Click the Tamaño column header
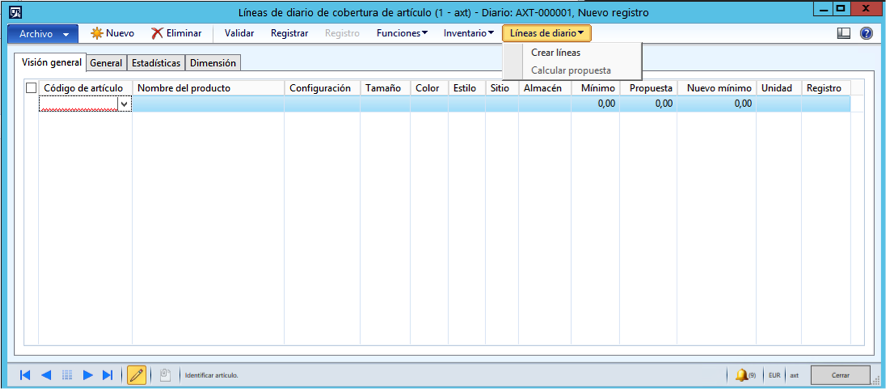This screenshot has width=886, height=389. coord(385,88)
